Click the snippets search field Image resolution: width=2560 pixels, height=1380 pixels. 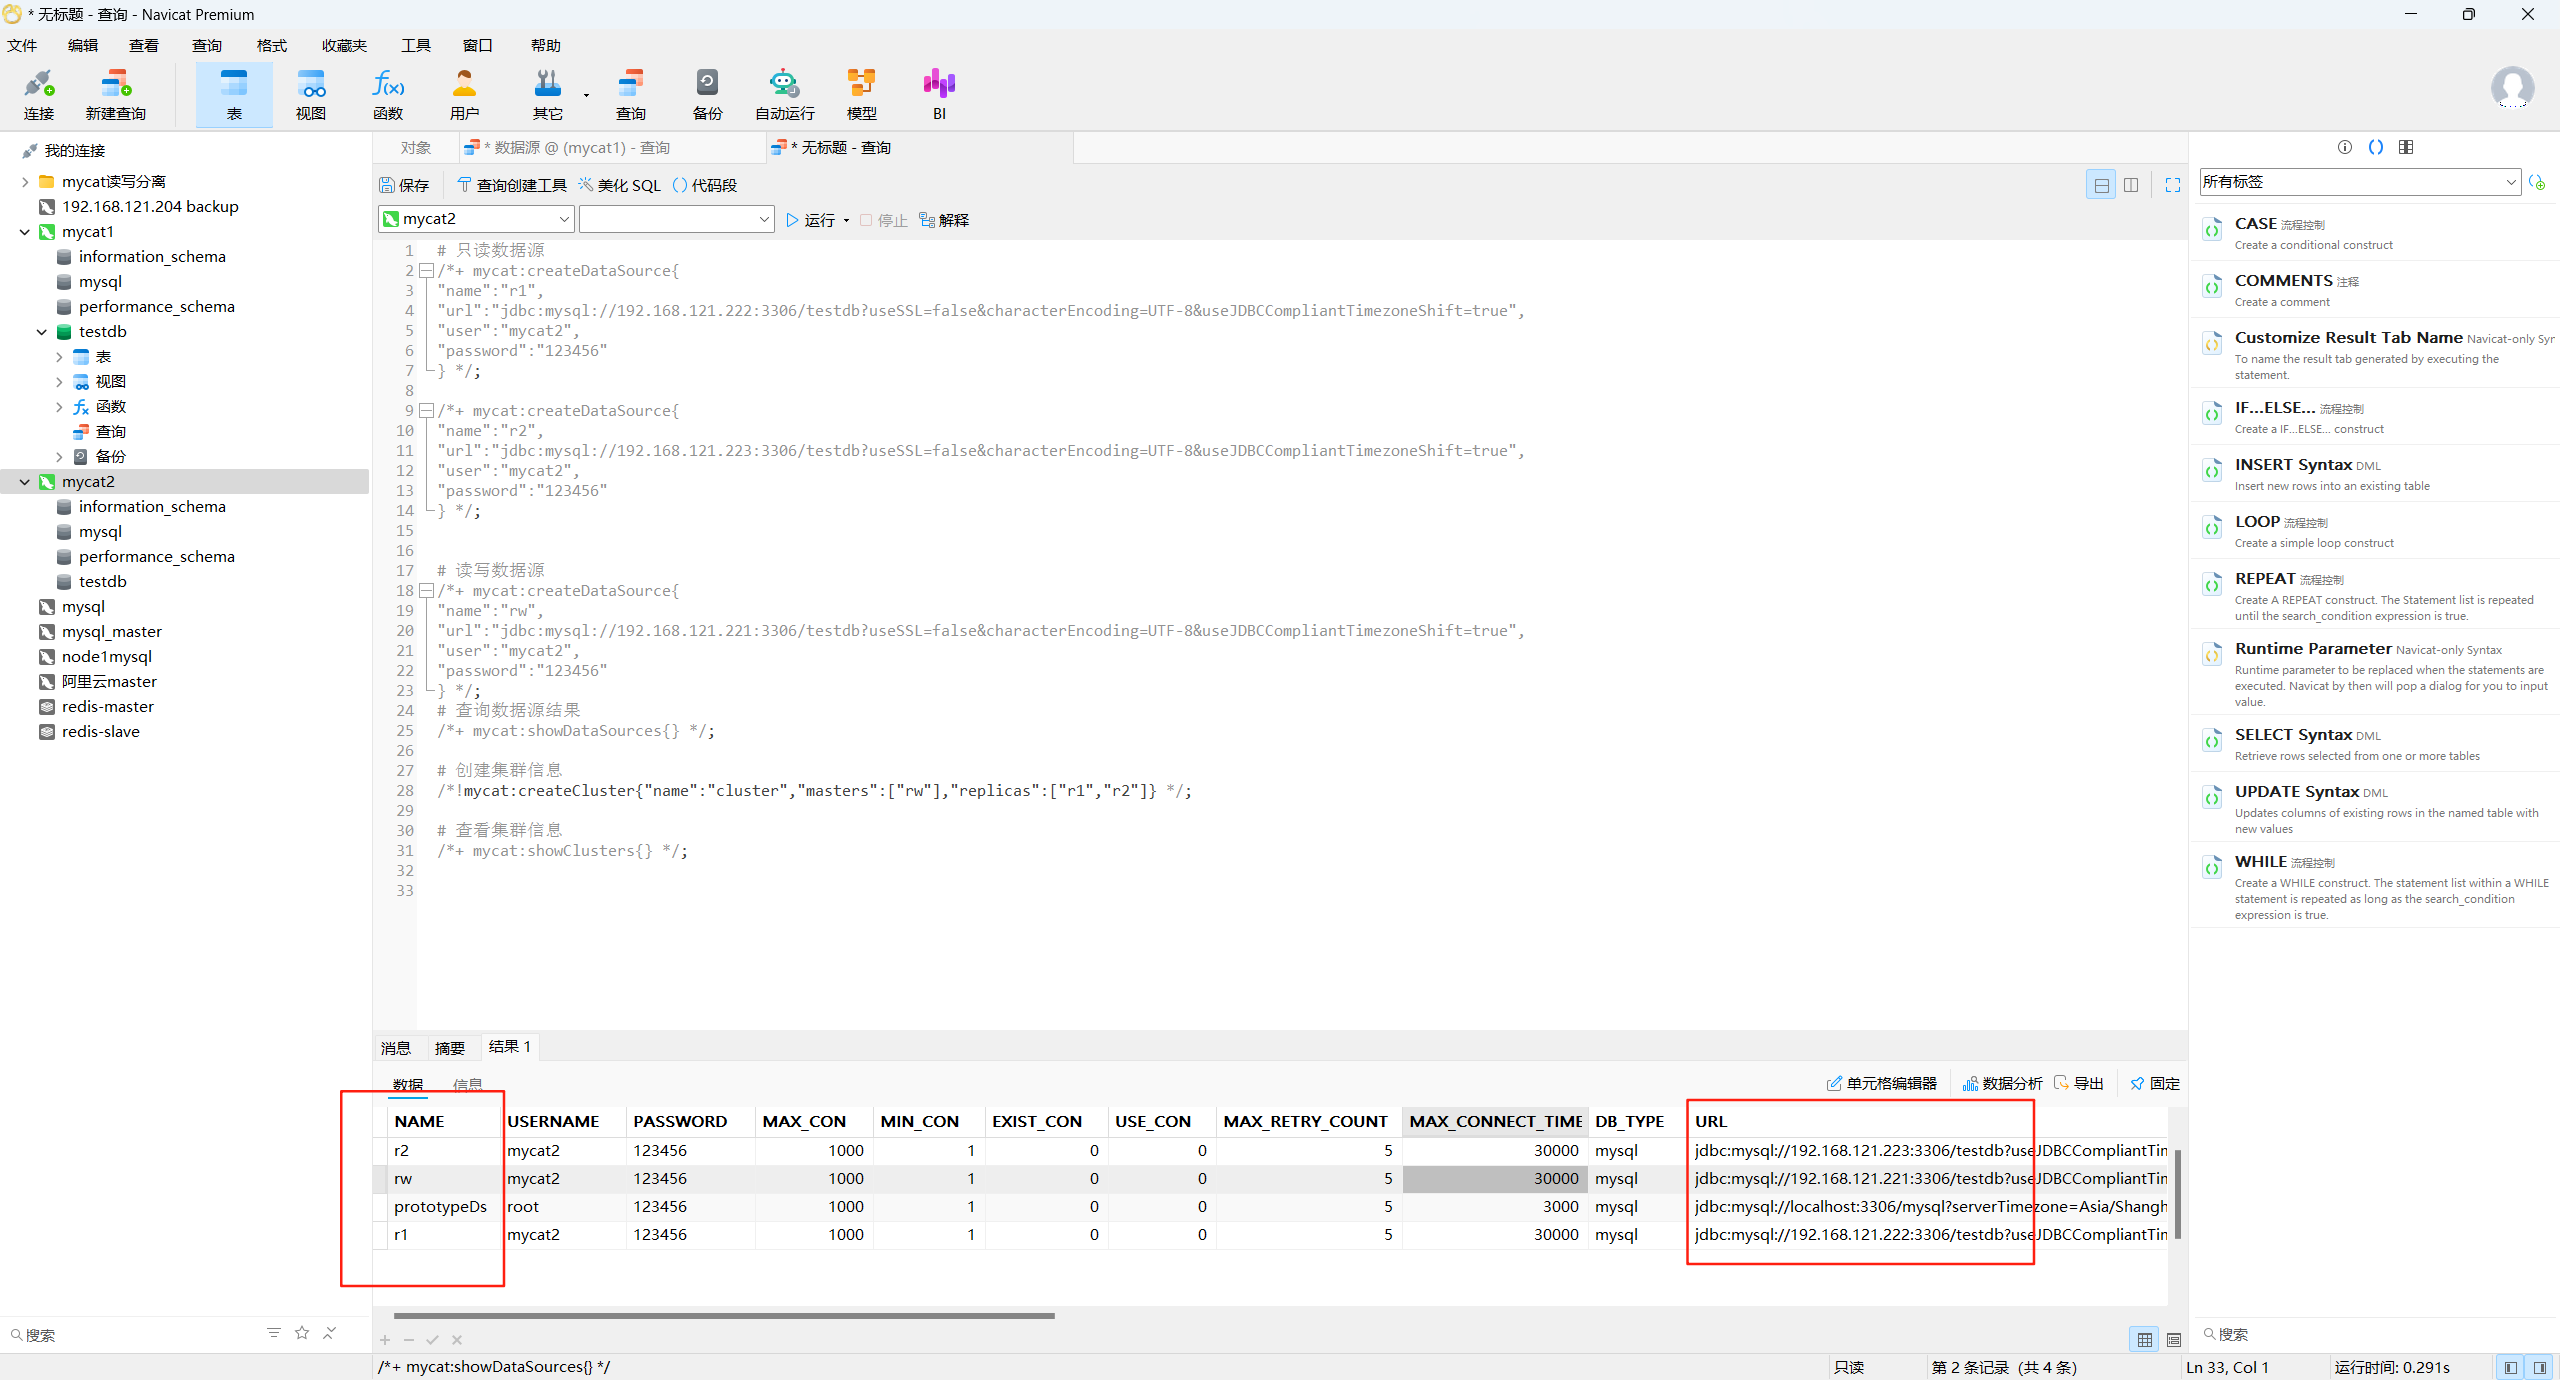coord(2377,1335)
